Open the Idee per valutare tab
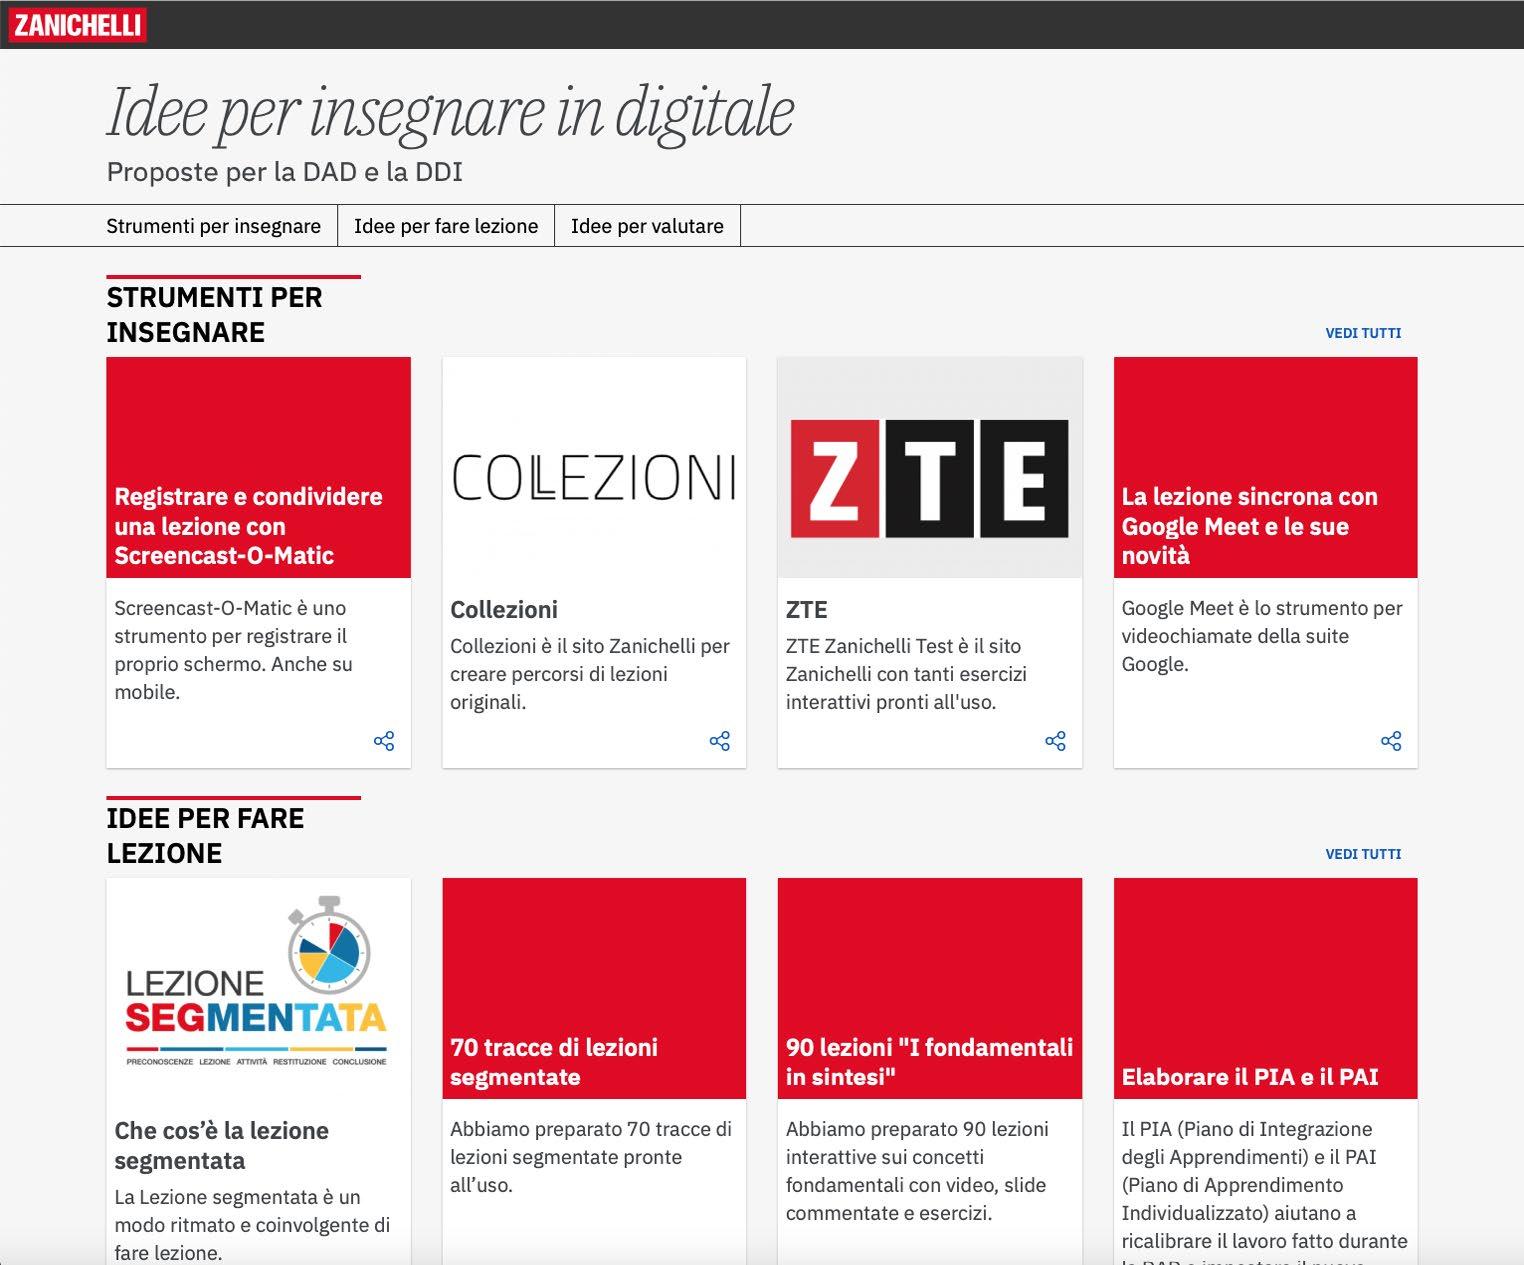The width and height of the screenshot is (1524, 1265). click(647, 226)
